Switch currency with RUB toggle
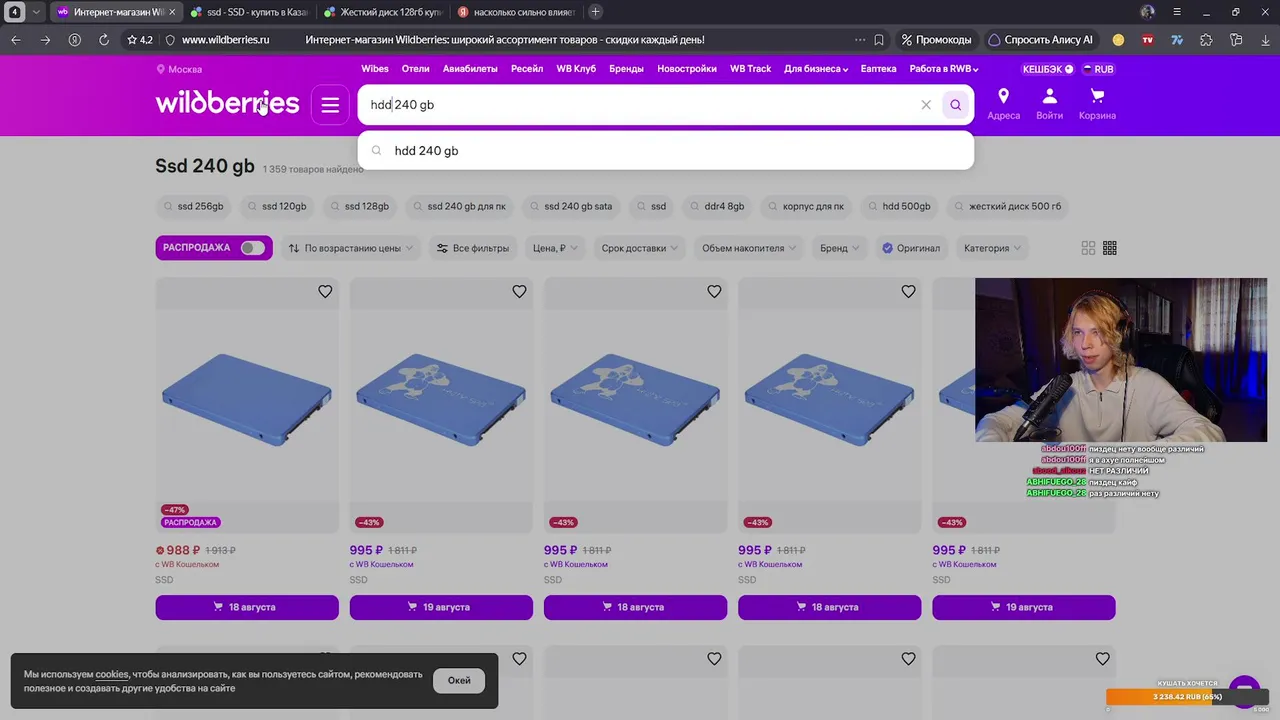1280x720 pixels. [1098, 69]
